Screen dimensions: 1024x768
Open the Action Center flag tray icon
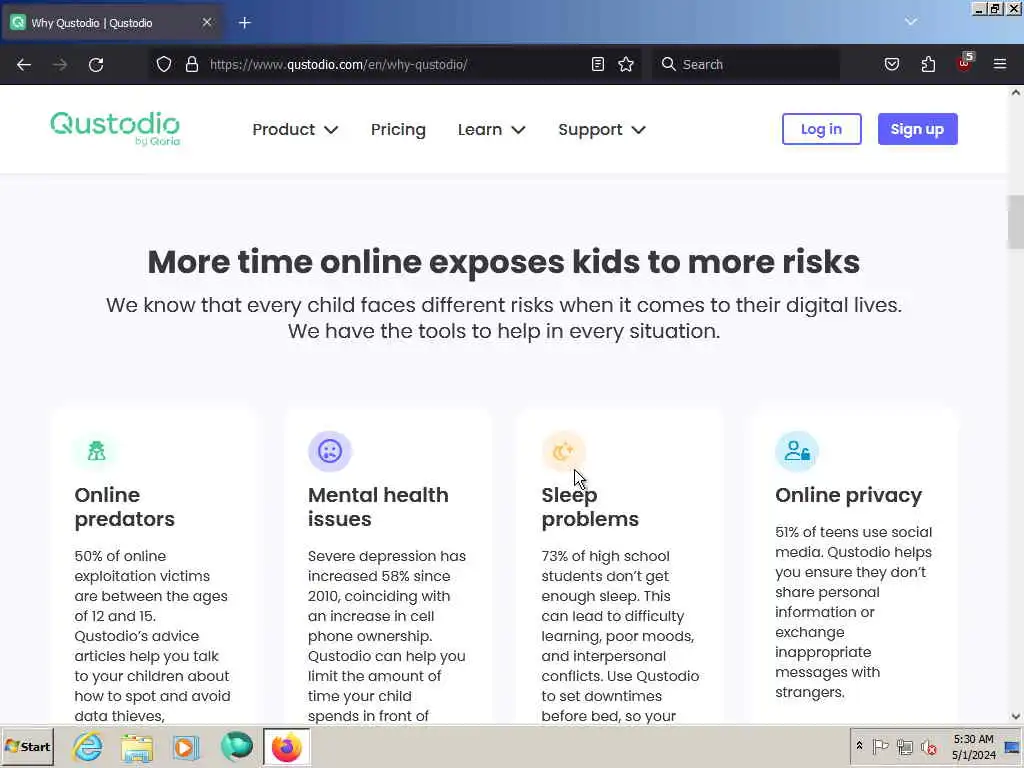point(880,746)
